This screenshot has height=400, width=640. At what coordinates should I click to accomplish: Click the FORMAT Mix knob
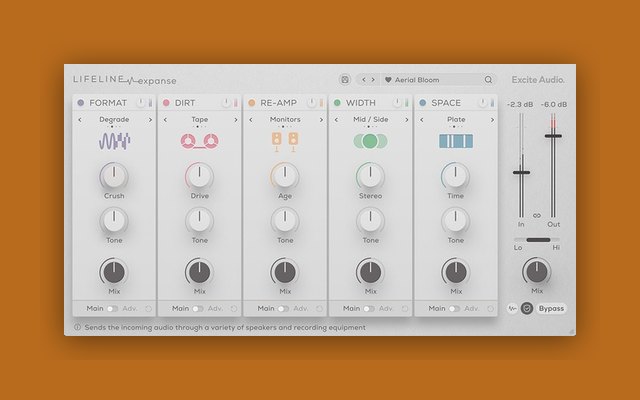114,272
